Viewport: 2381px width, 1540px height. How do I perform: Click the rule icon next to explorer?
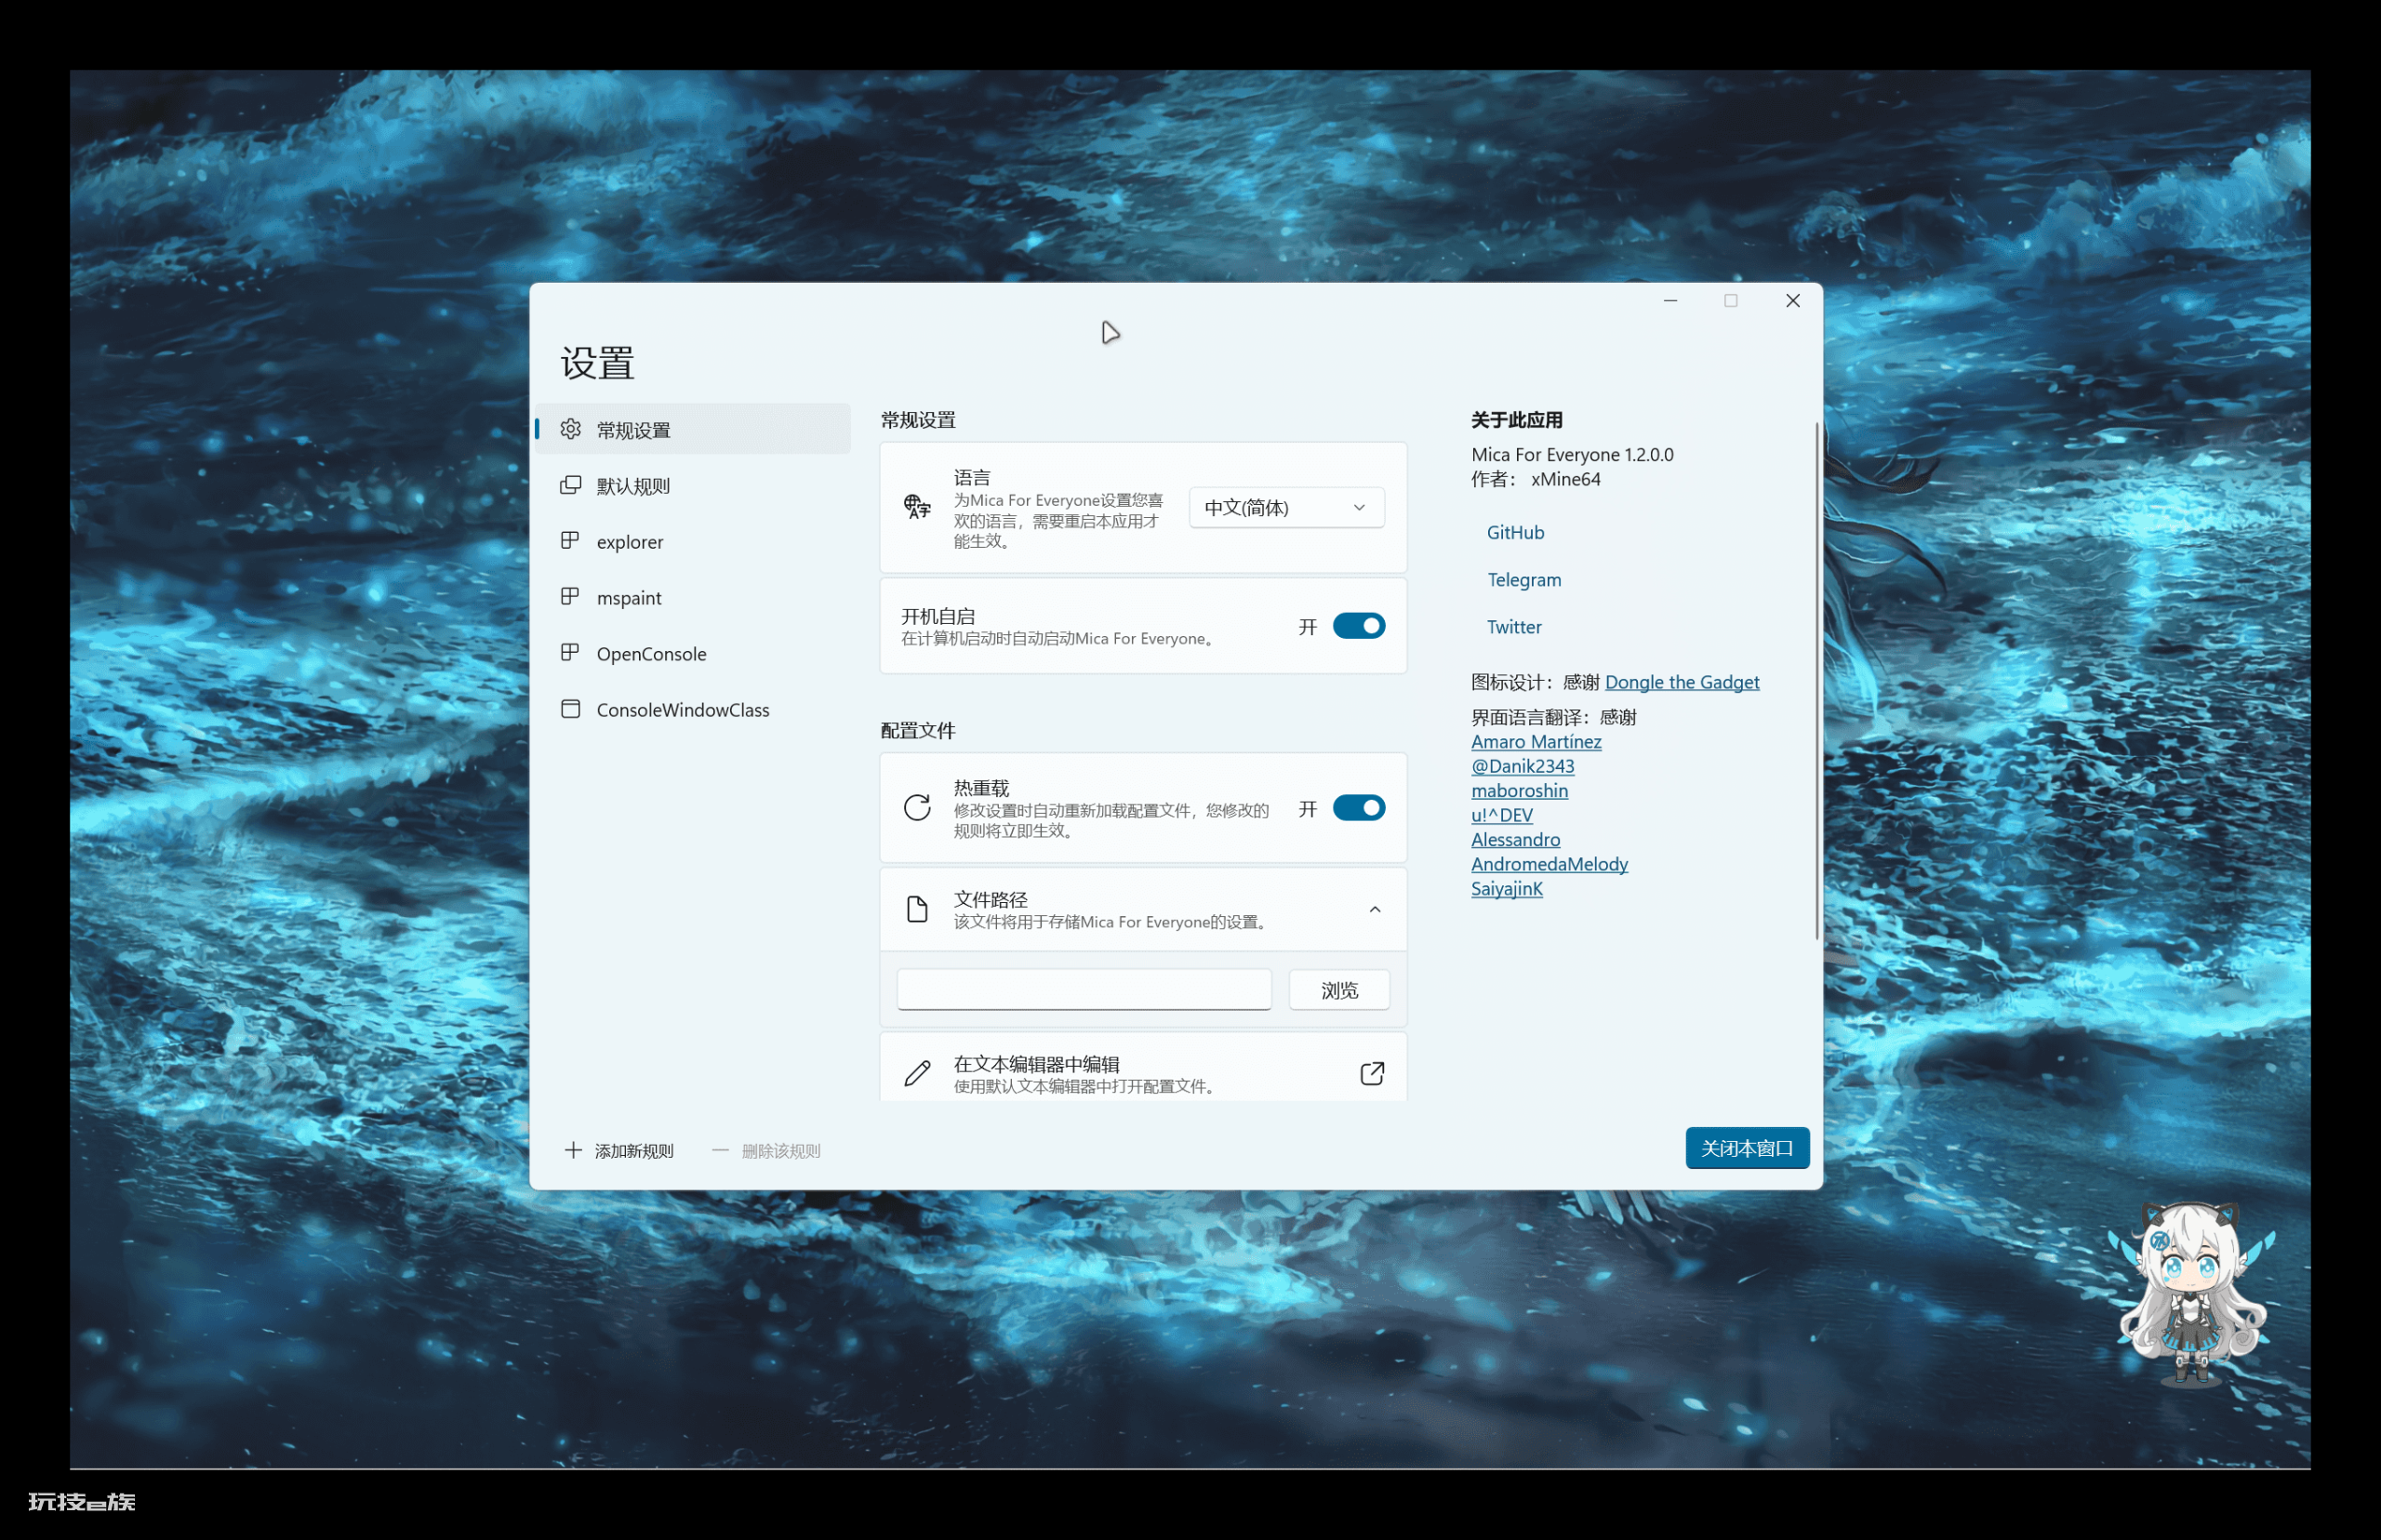pos(570,541)
